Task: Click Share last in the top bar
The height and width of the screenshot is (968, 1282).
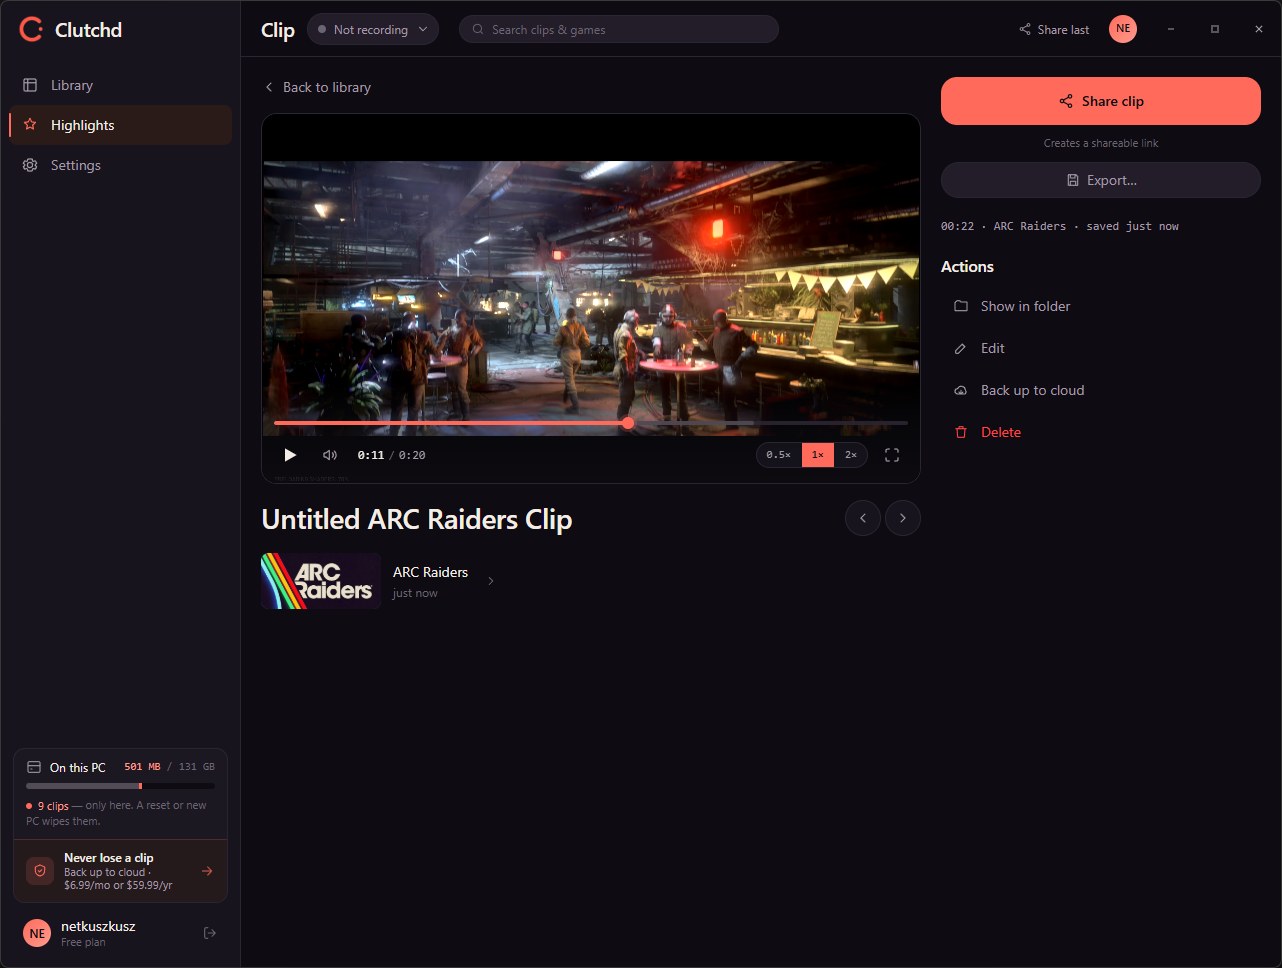Action: [x=1054, y=29]
